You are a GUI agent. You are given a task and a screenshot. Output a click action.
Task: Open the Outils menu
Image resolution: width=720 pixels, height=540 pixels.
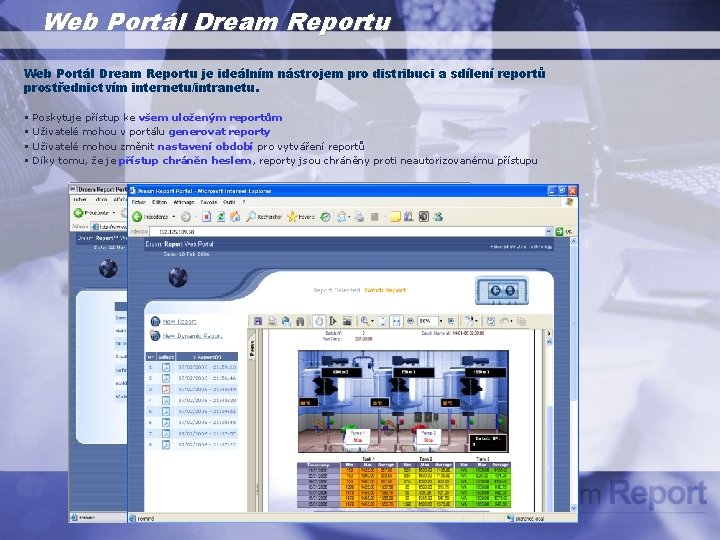(x=229, y=202)
